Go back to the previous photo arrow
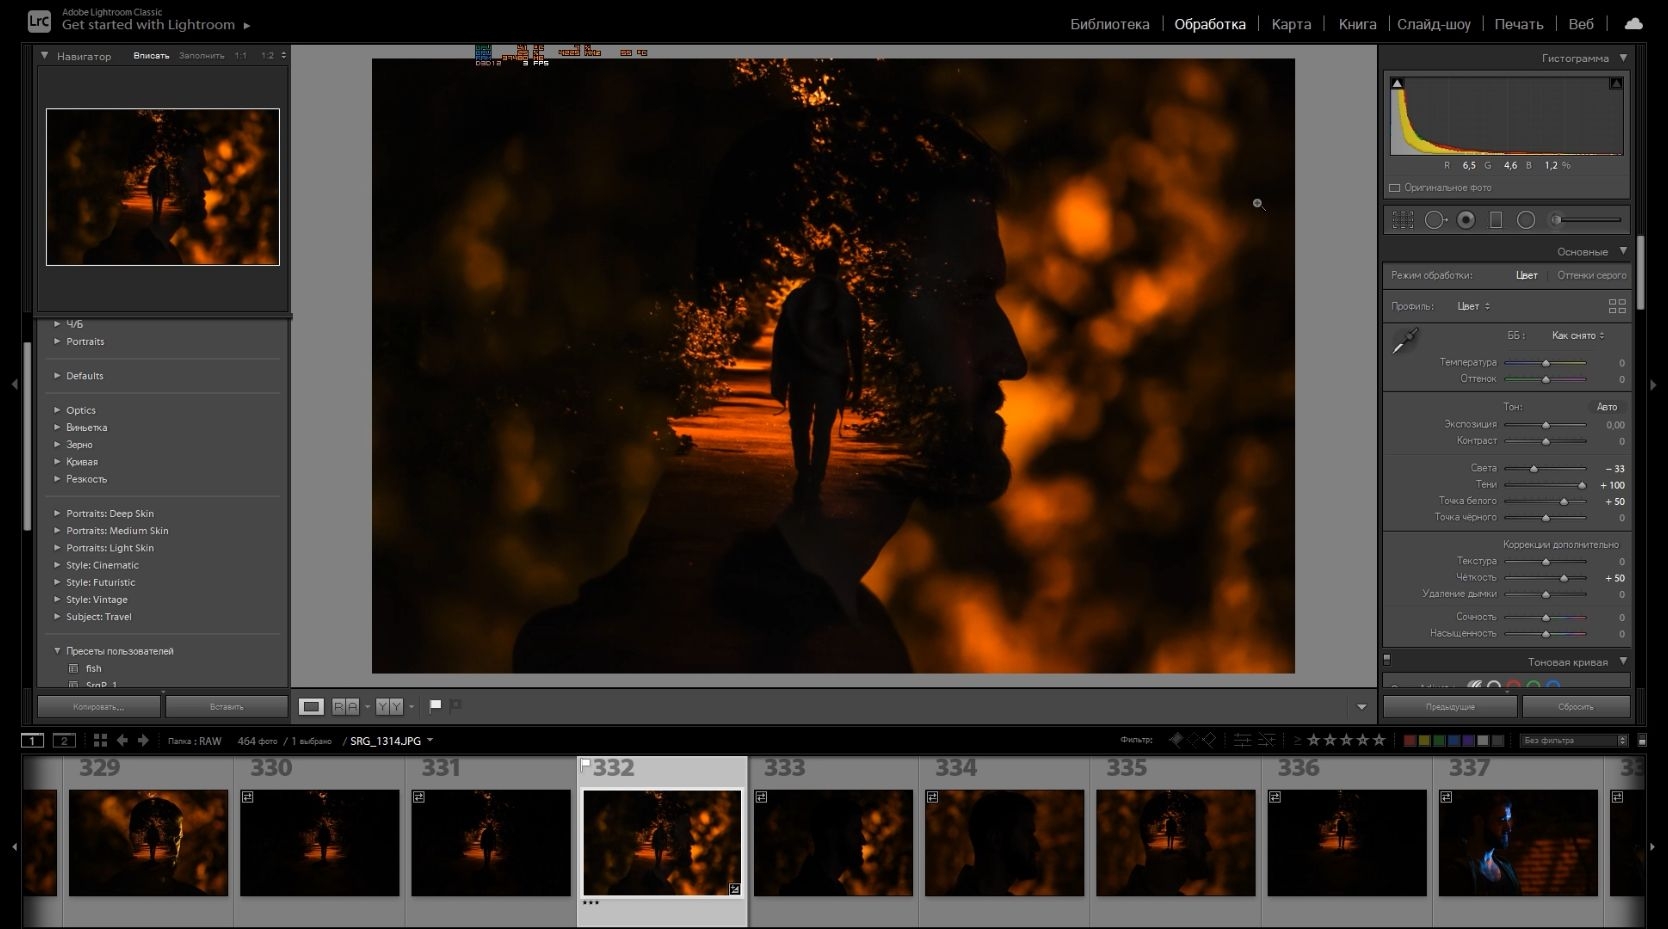 click(122, 740)
